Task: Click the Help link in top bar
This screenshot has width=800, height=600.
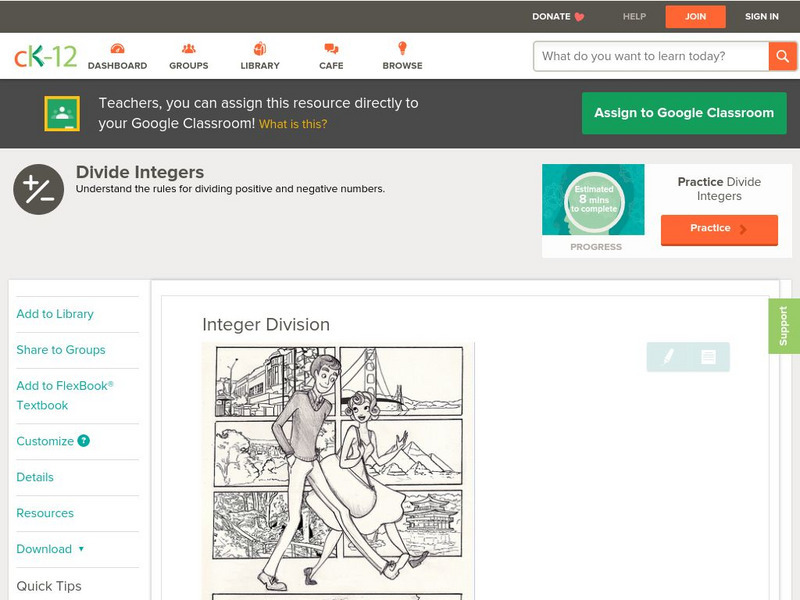Action: click(634, 16)
